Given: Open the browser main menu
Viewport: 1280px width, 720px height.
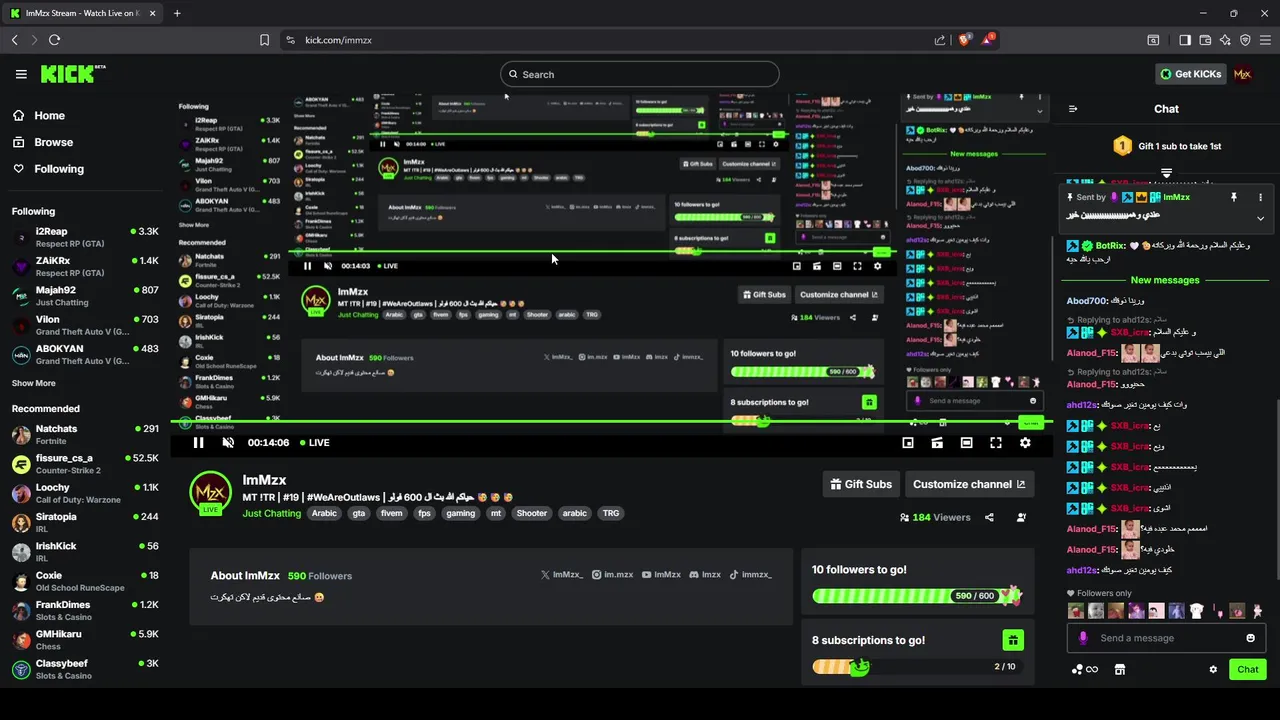Looking at the screenshot, I should [1265, 40].
